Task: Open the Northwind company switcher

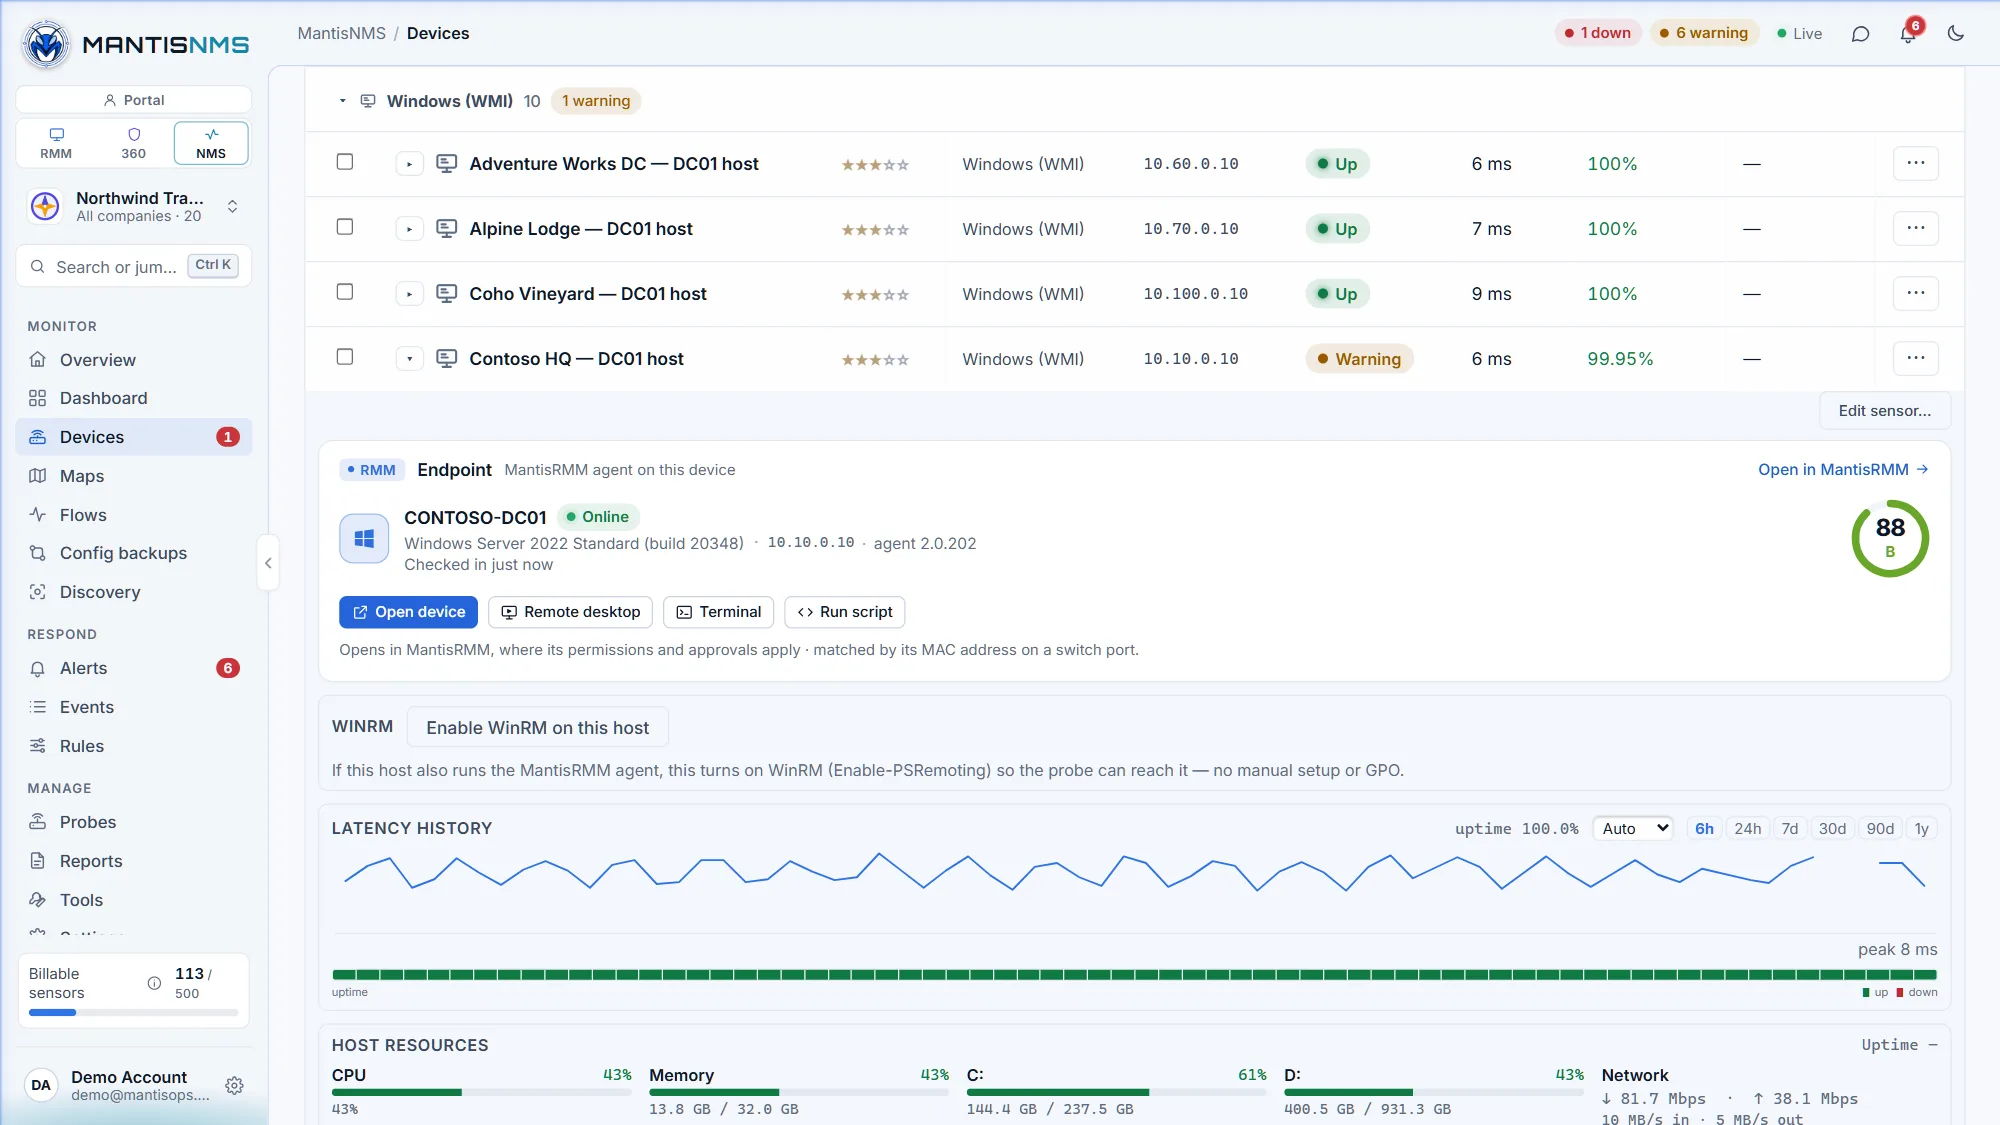Action: [x=133, y=207]
